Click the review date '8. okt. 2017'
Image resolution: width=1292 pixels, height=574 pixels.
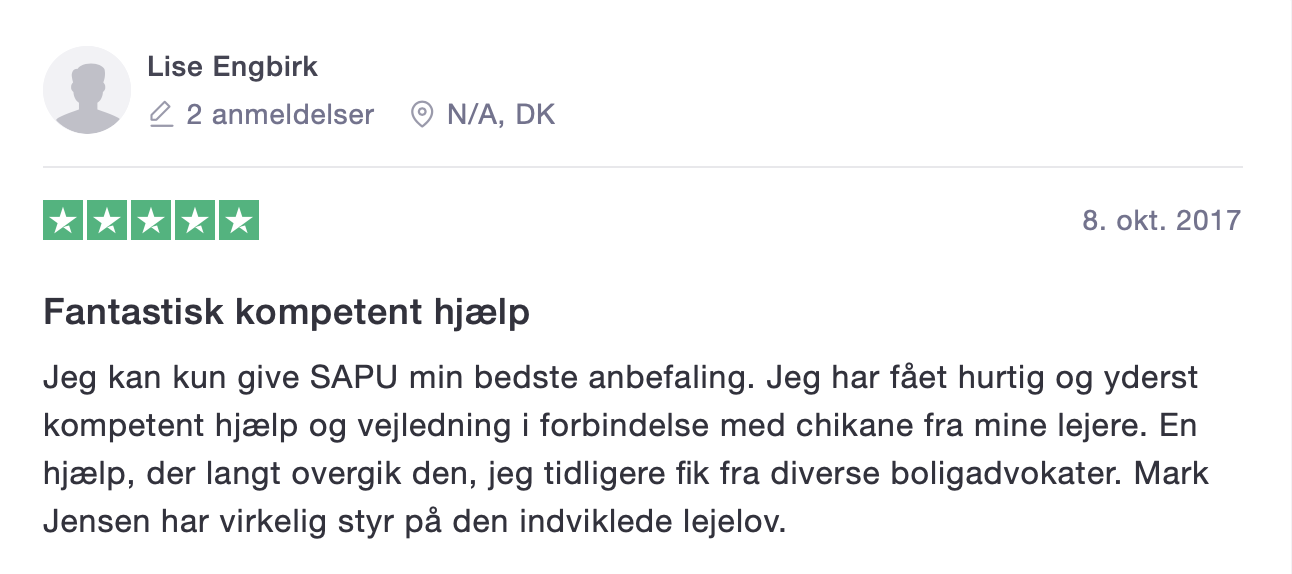pyautogui.click(x=1161, y=220)
